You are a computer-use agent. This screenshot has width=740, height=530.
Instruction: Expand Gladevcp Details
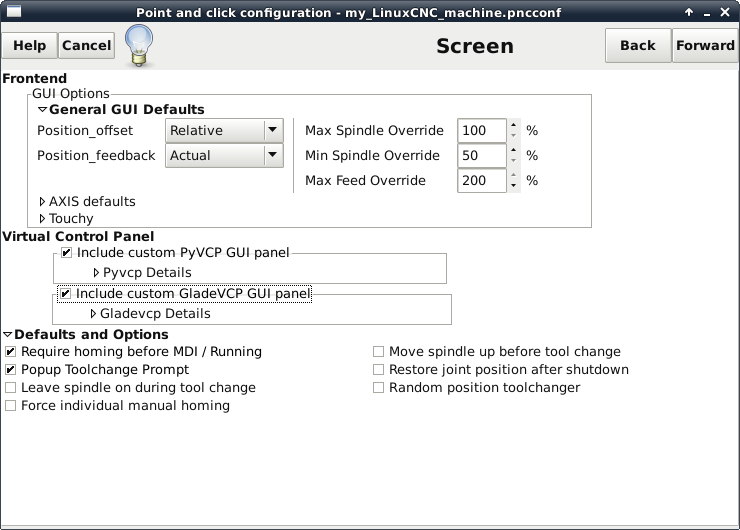pyautogui.click(x=94, y=314)
